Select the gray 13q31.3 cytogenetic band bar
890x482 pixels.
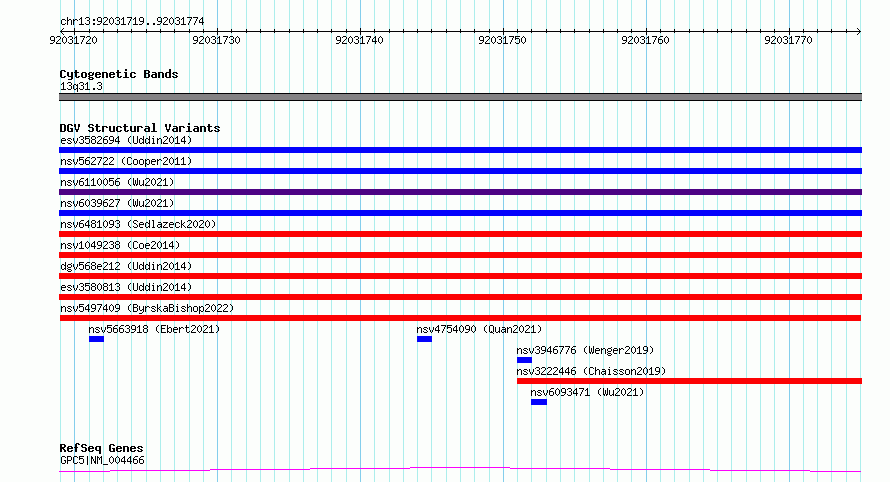(x=460, y=97)
